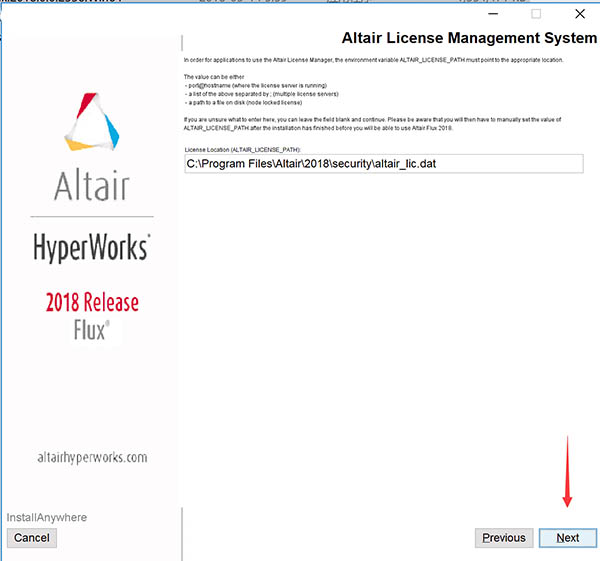600x561 pixels.
Task: Focus the License Location path field
Action: point(384,164)
